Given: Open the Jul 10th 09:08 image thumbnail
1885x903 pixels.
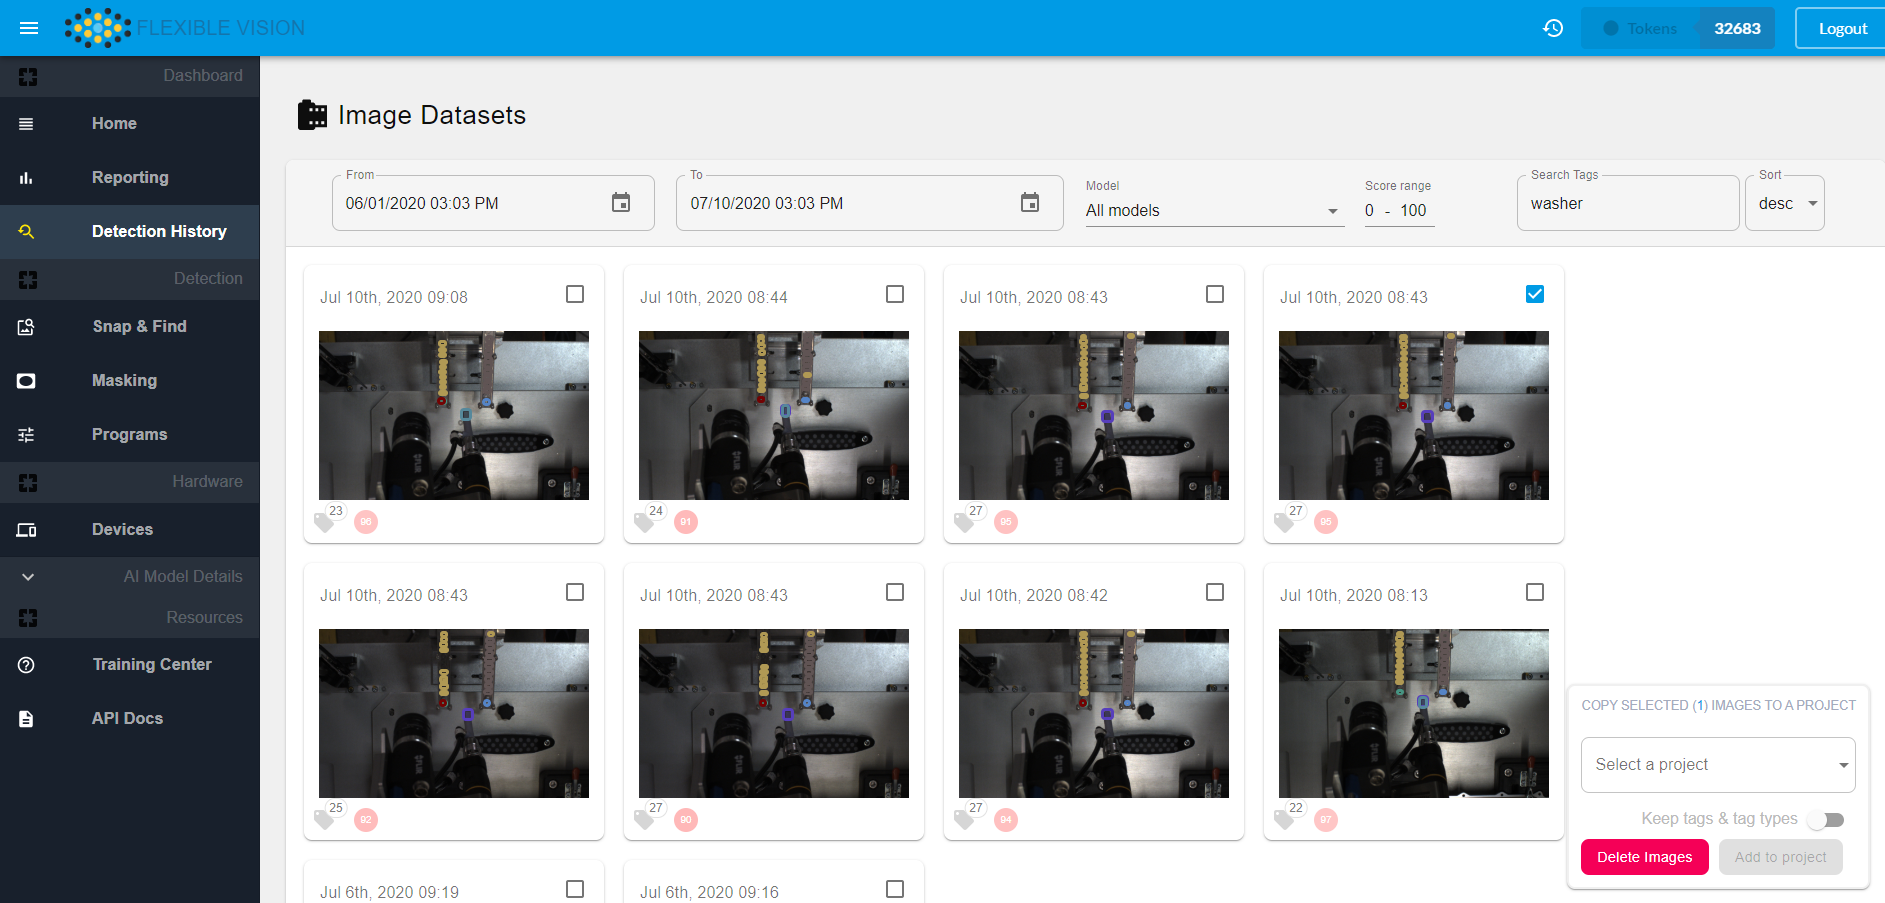Looking at the screenshot, I should pyautogui.click(x=454, y=416).
